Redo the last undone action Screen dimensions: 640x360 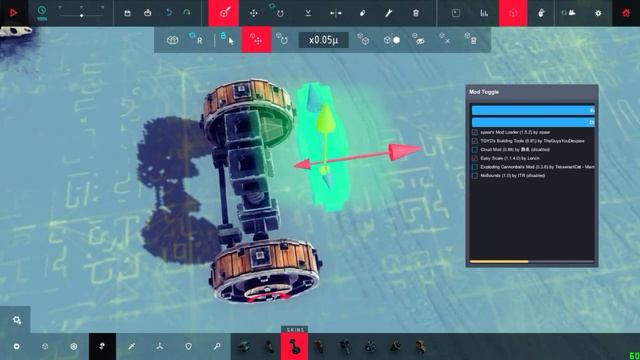click(187, 13)
